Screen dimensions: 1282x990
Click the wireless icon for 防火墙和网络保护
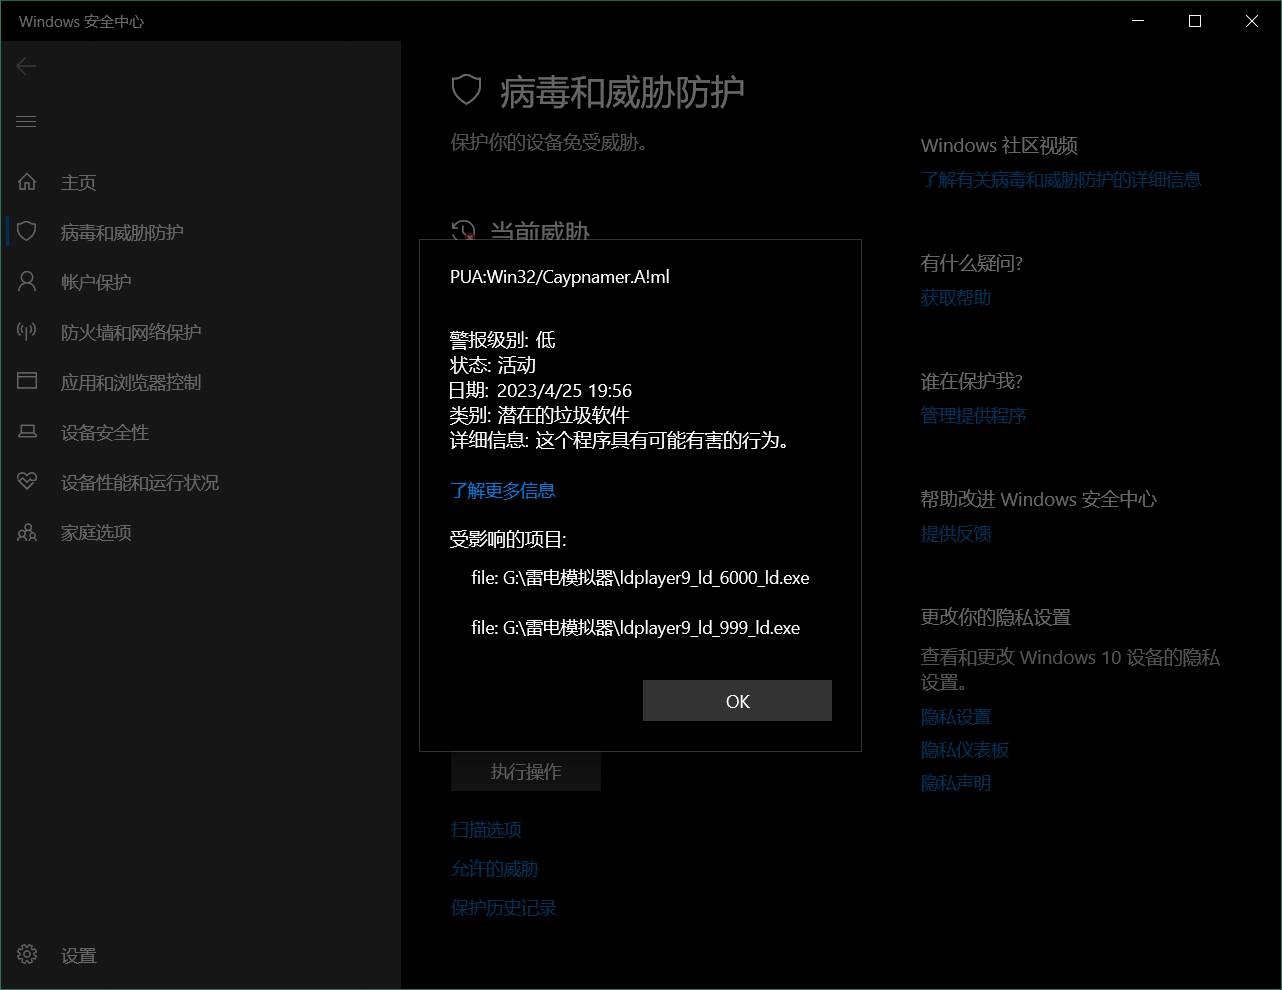coord(27,332)
